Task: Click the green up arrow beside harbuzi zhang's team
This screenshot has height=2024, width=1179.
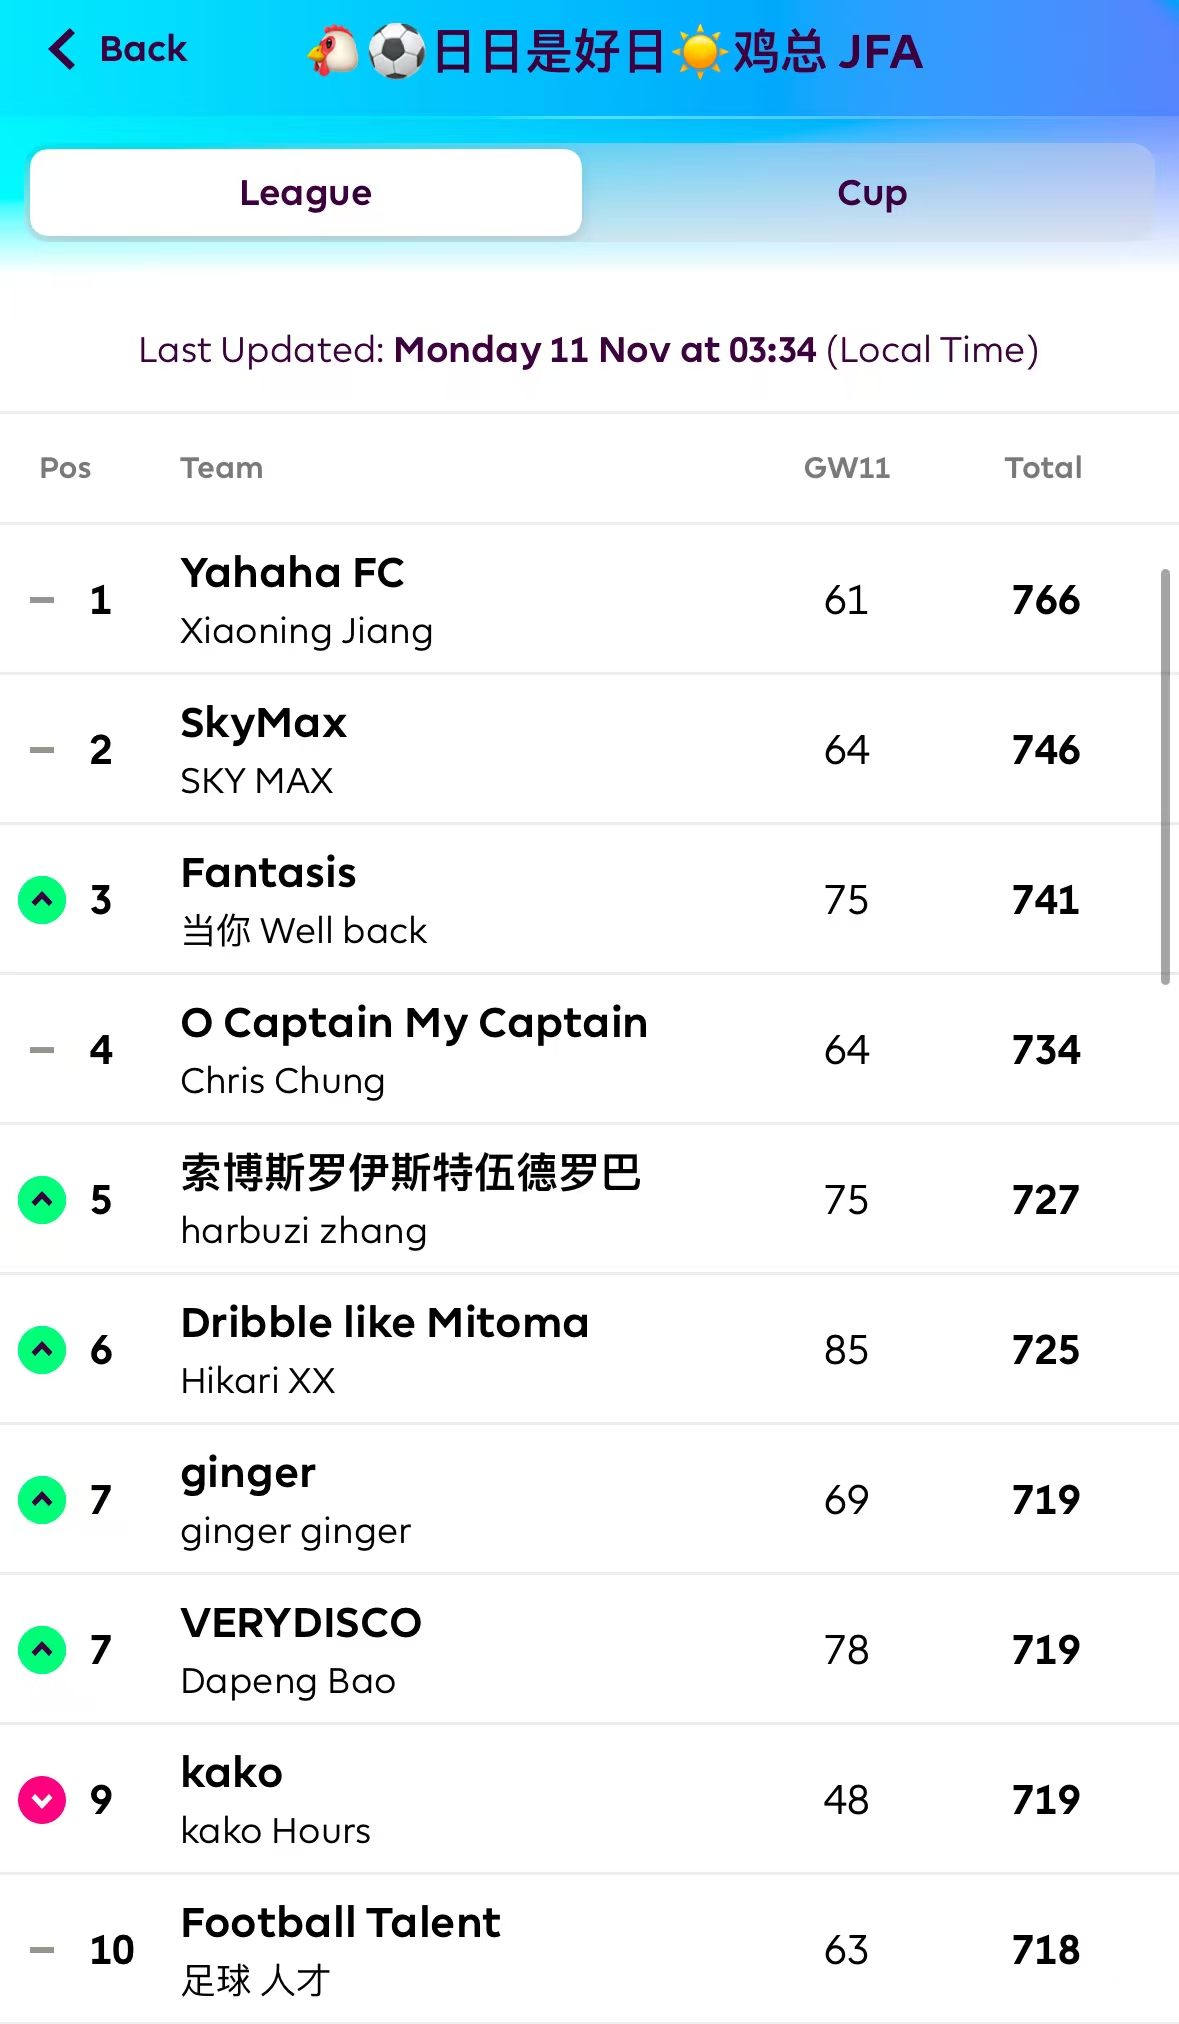Action: pos(42,1200)
